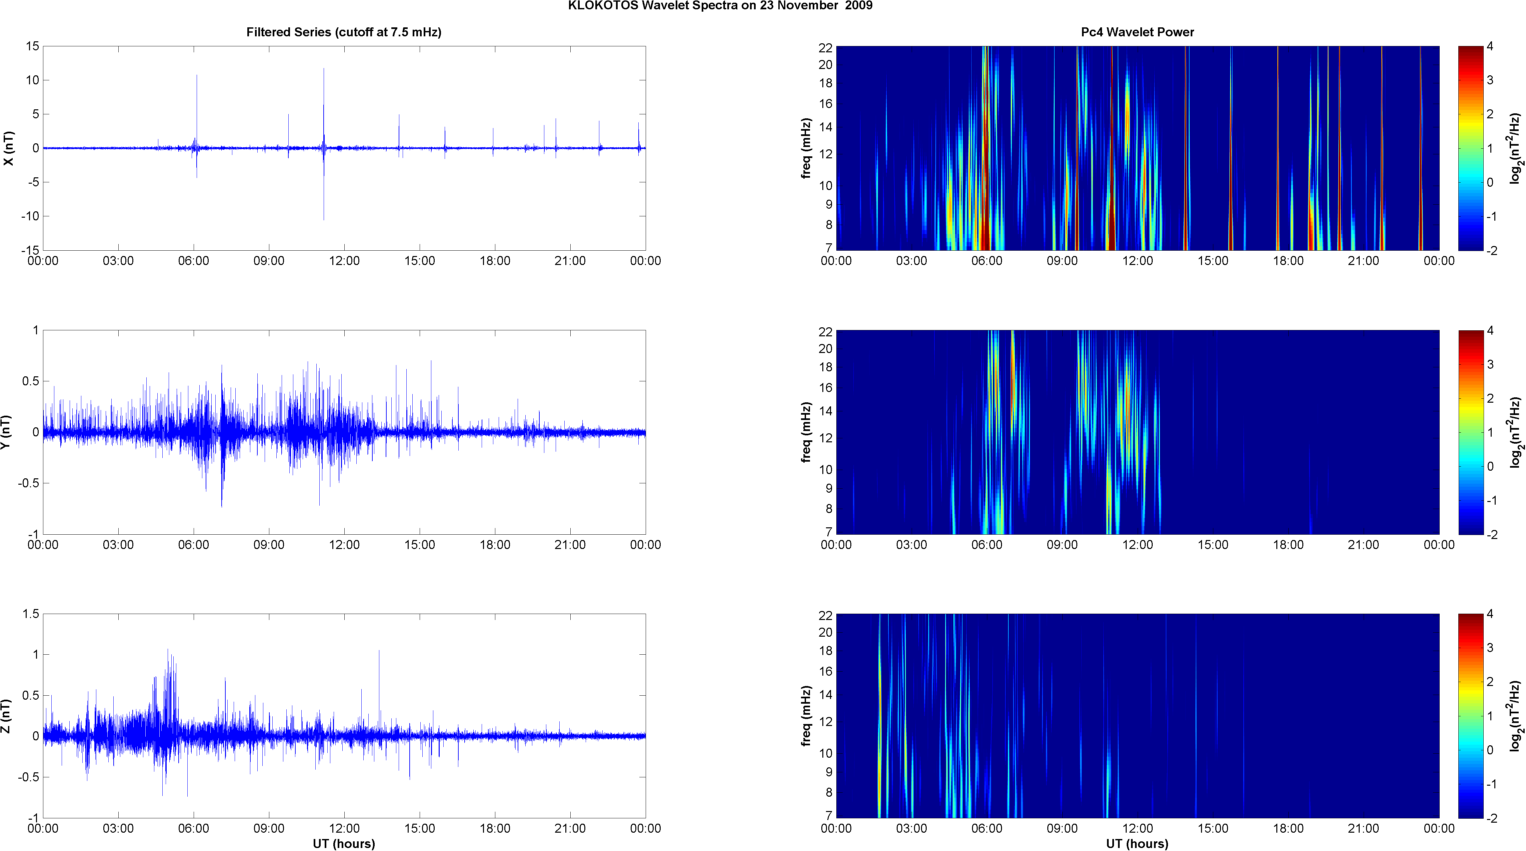Image resolution: width=1526 pixels, height=851 pixels.
Task: Click freq (mHz) label of bottom spectrogram
Action: pyautogui.click(x=806, y=716)
